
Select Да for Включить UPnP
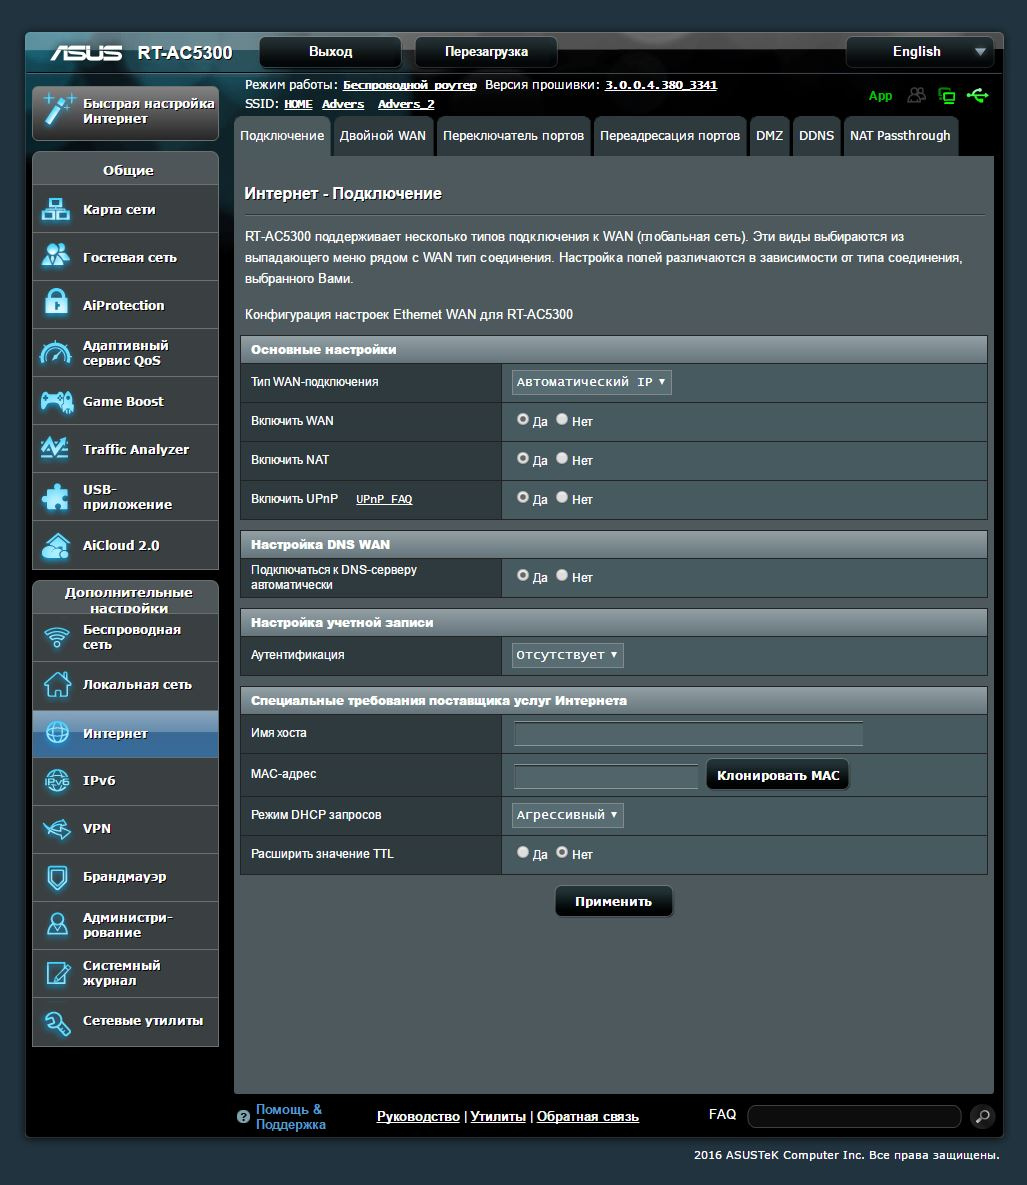point(523,497)
